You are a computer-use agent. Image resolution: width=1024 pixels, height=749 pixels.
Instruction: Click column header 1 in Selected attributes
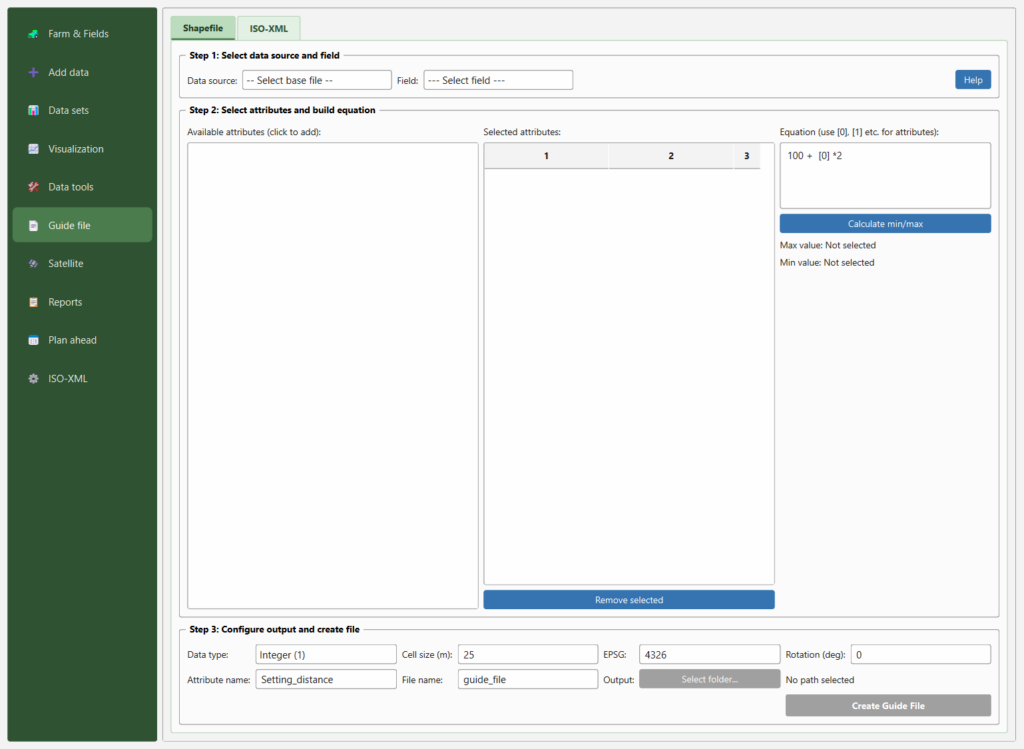(x=546, y=156)
